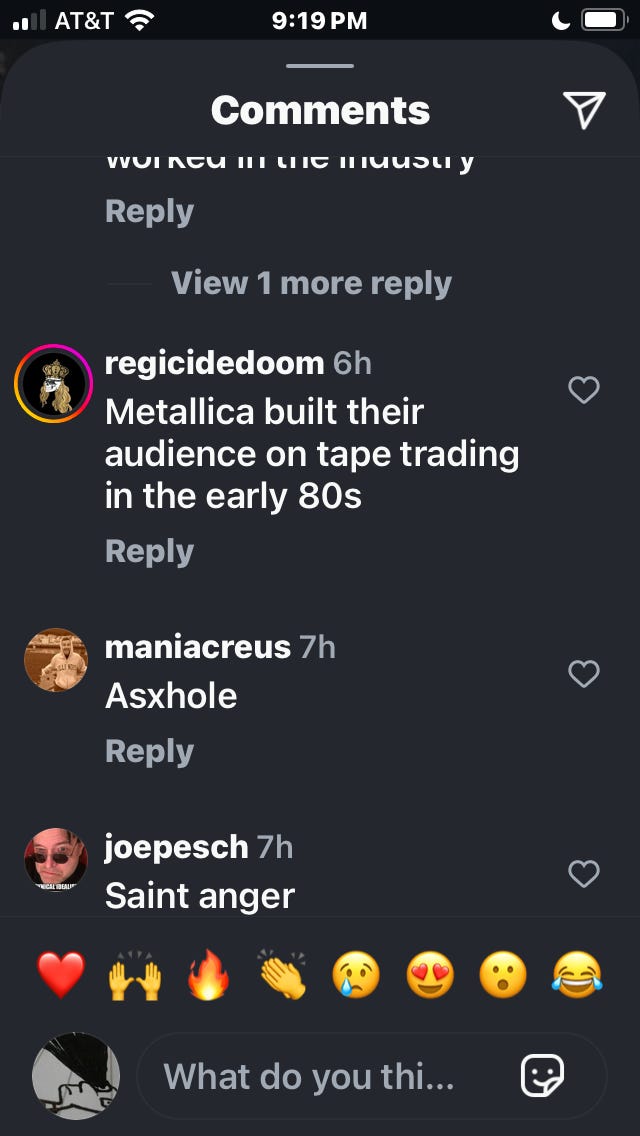Tap the Comments sheet drag handle
The height and width of the screenshot is (1136, 640).
tap(320, 66)
